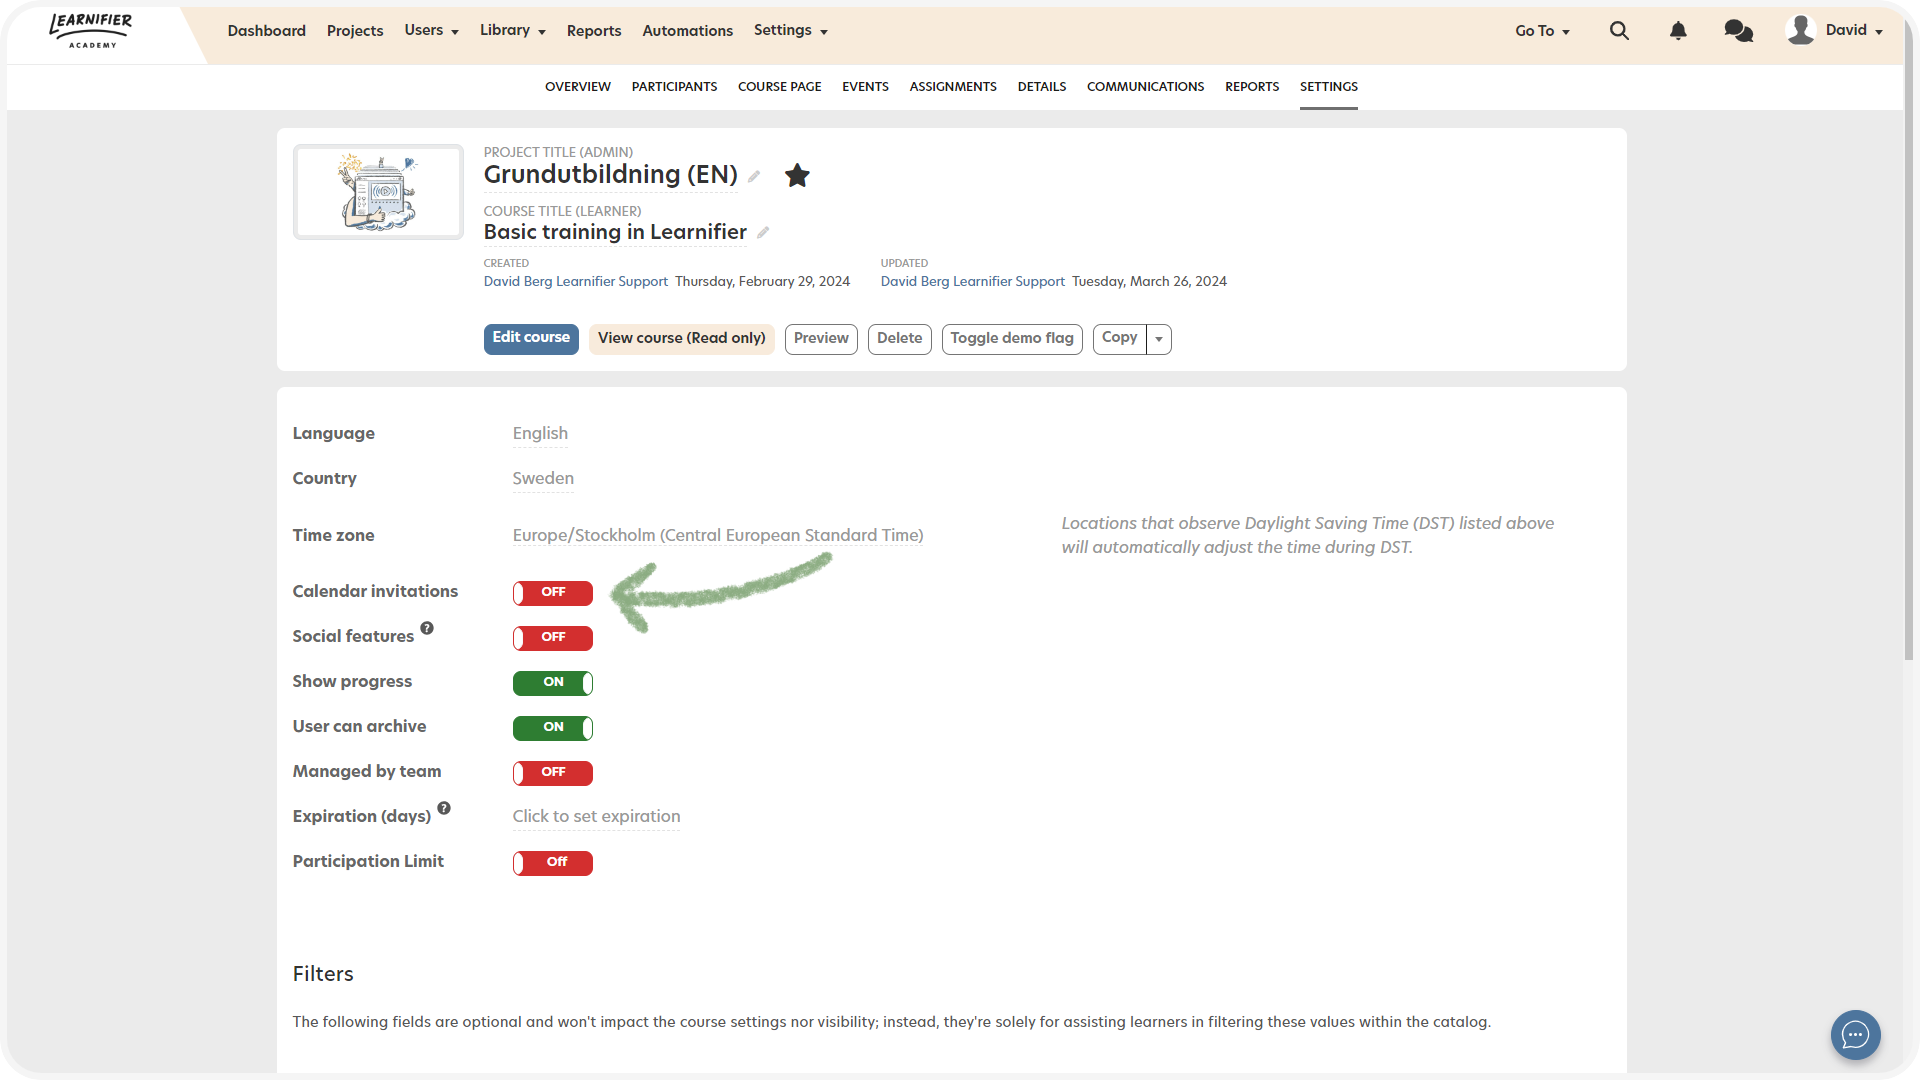Screen dimensions: 1920x1080
Task: Click View course (Read only) button
Action: pyautogui.click(x=681, y=339)
